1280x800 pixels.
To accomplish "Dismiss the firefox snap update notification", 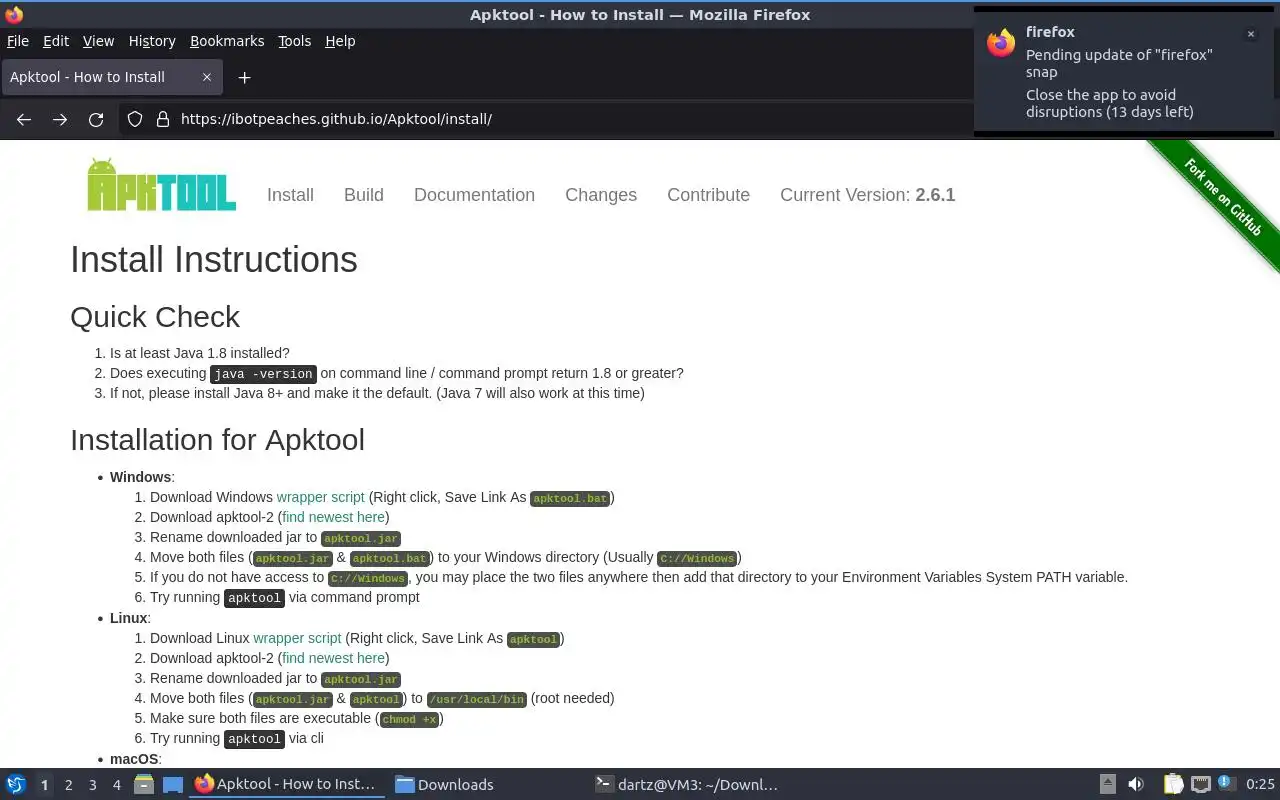I will (x=1250, y=34).
